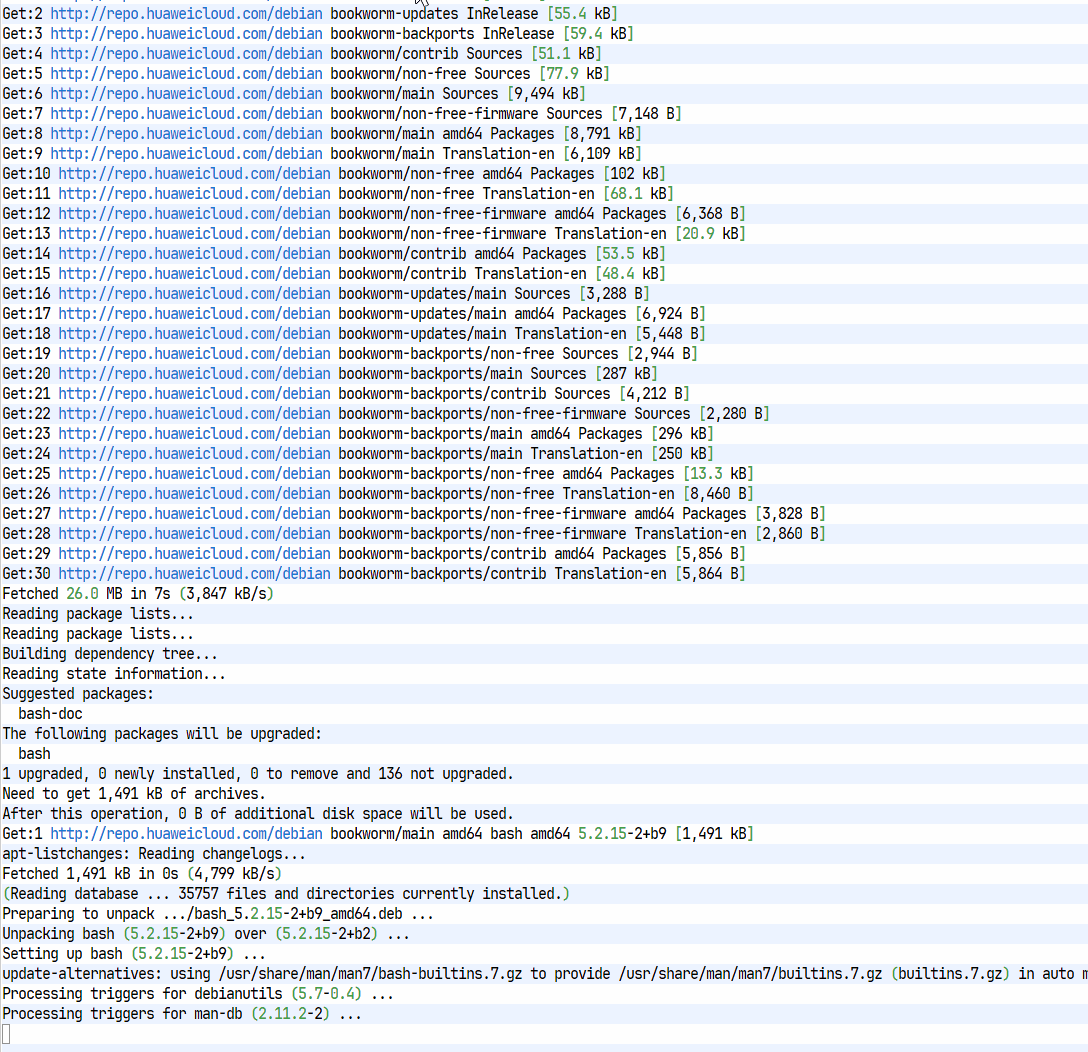
Task: Click the repo link on the Get:16 line
Action: pos(194,294)
